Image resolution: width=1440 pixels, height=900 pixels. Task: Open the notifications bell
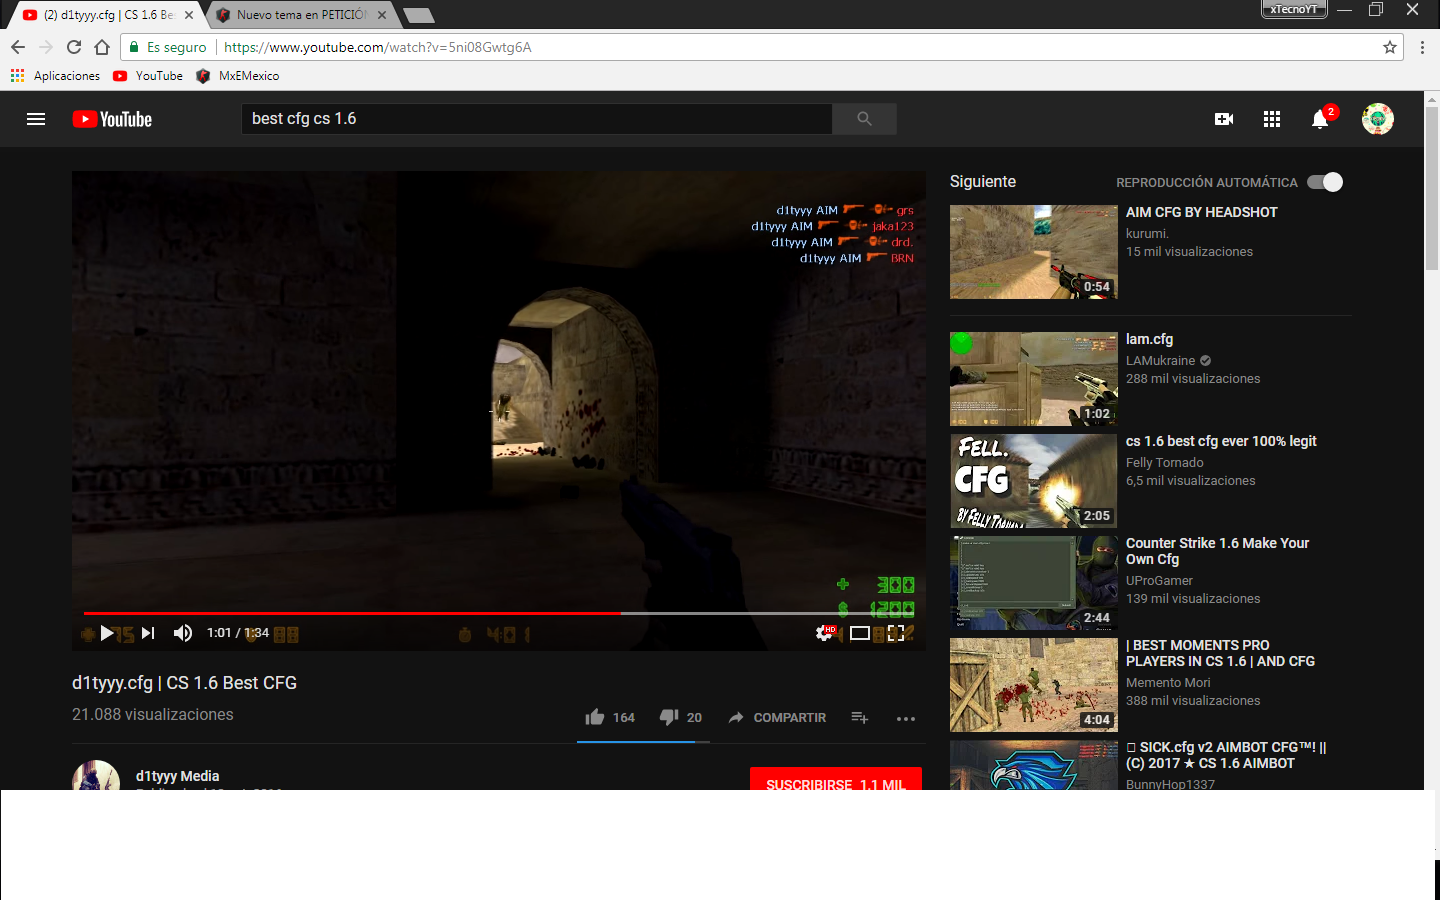tap(1320, 119)
